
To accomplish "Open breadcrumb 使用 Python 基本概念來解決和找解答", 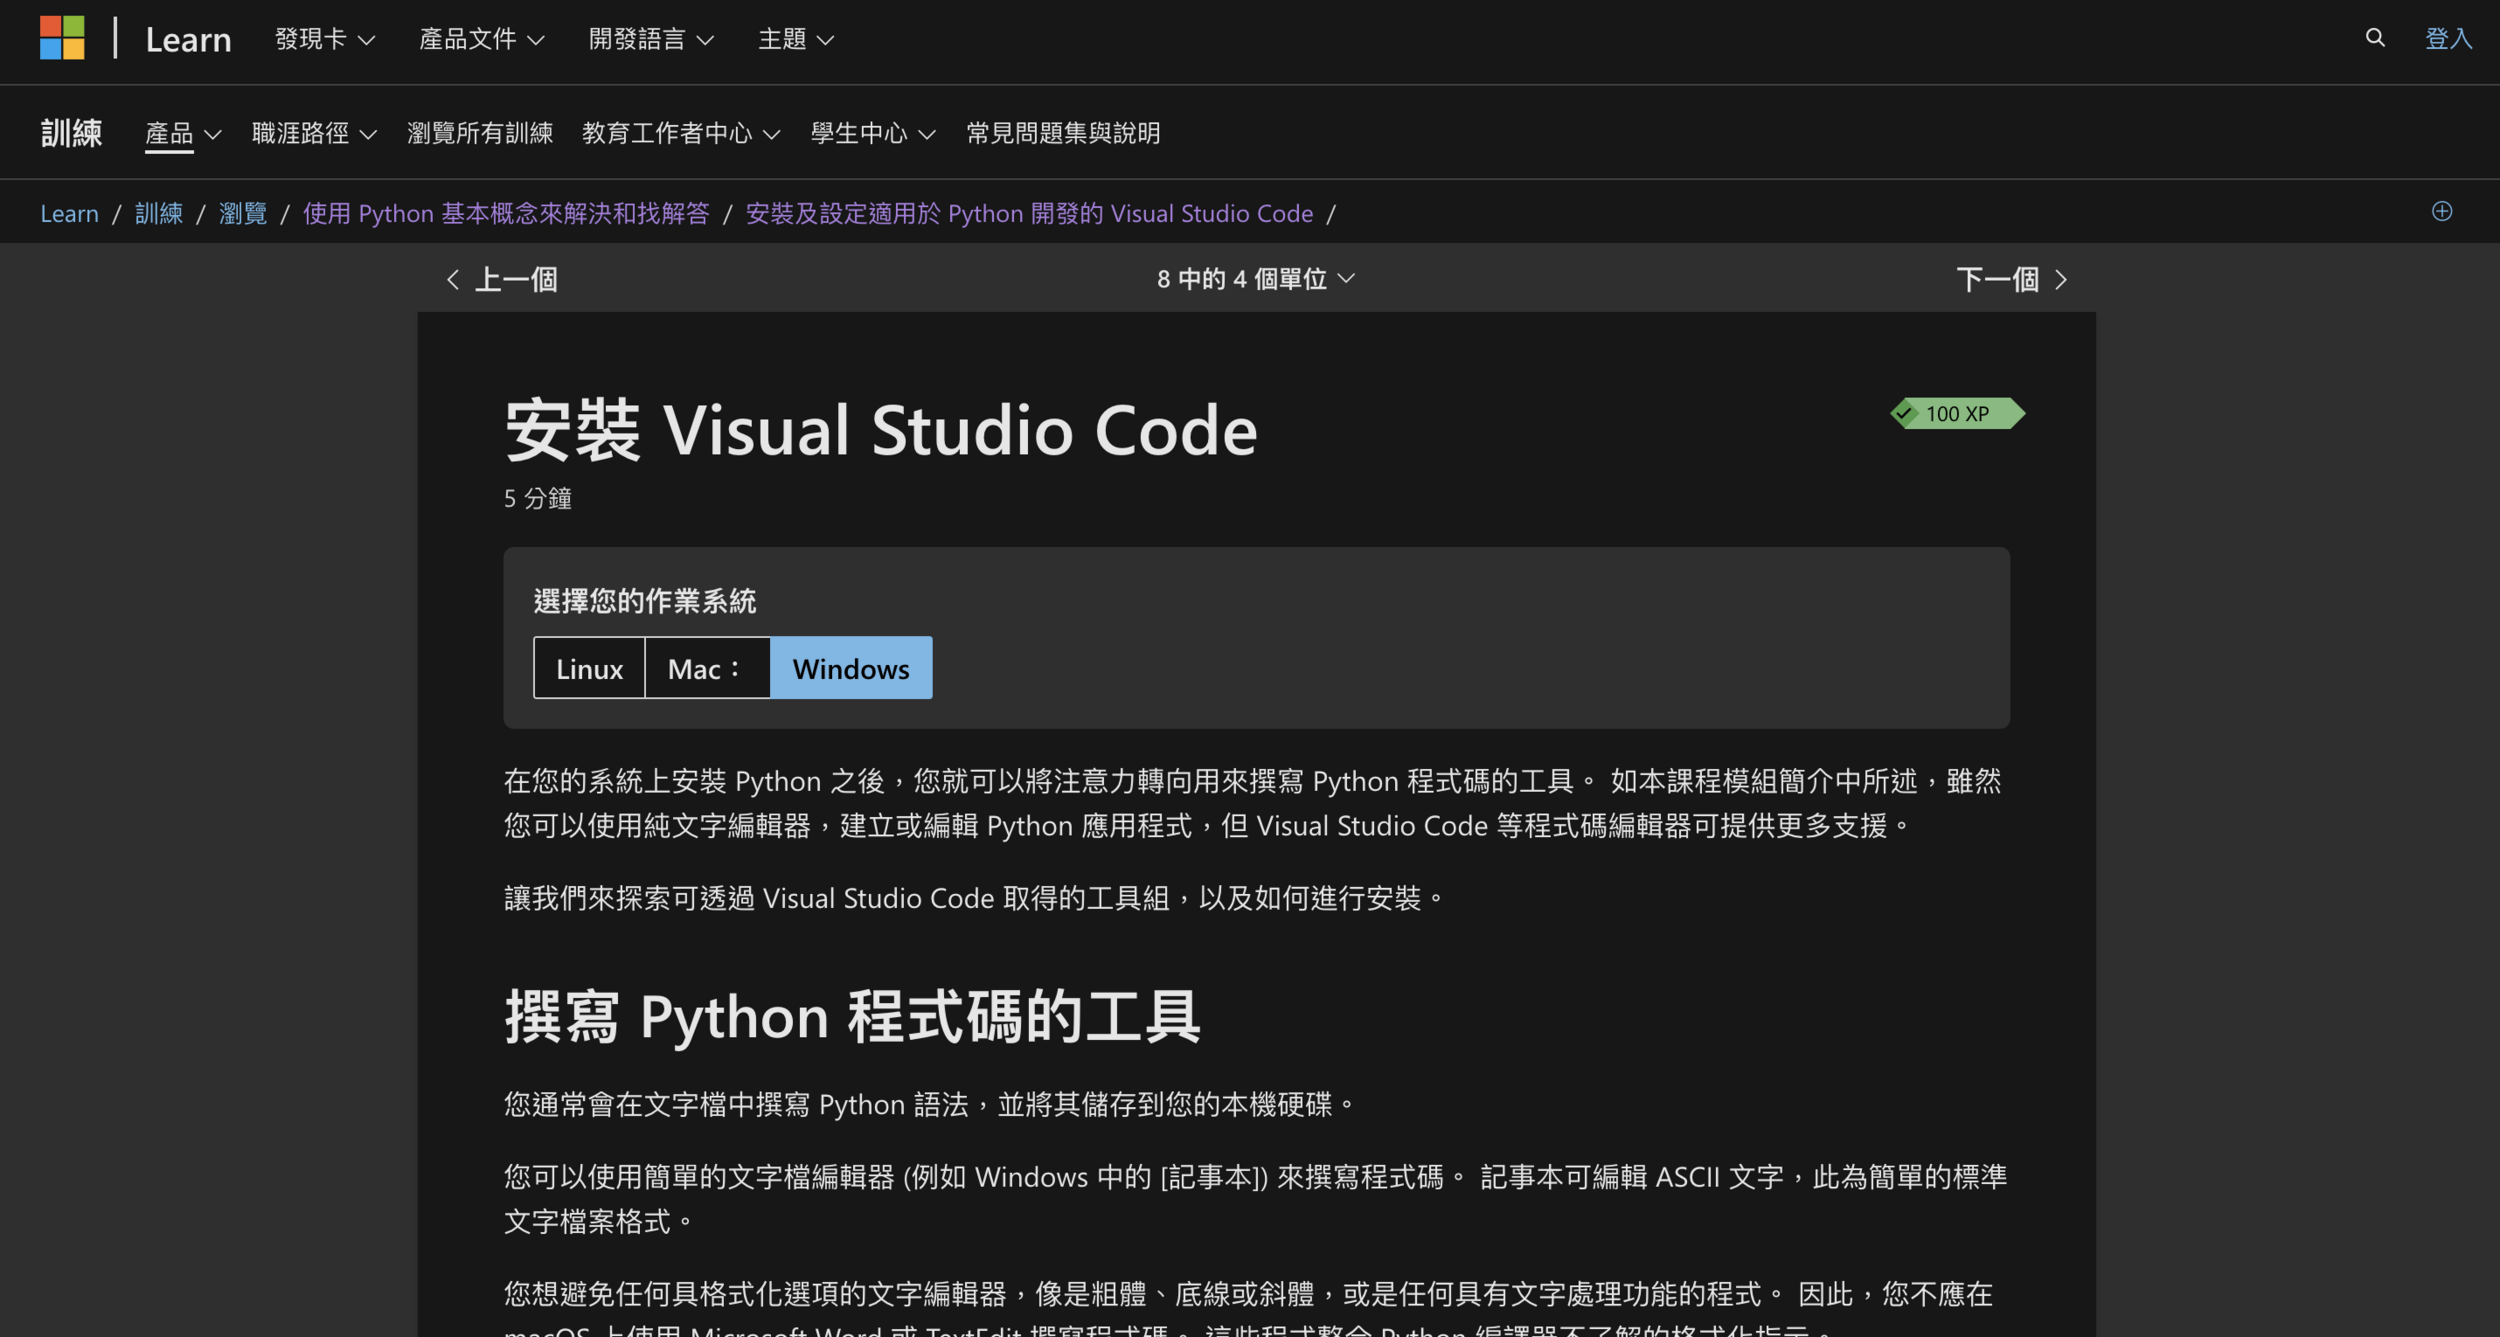I will click(x=506, y=213).
